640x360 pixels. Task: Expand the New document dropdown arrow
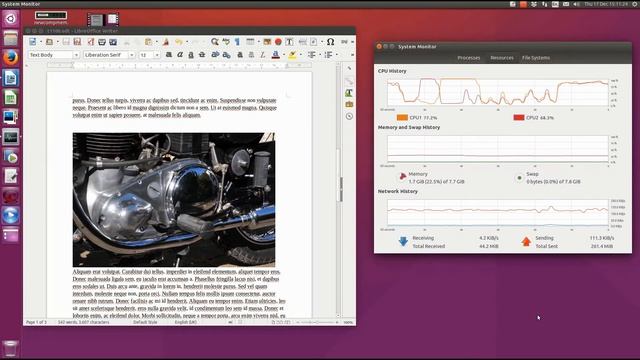pyautogui.click(x=40, y=42)
